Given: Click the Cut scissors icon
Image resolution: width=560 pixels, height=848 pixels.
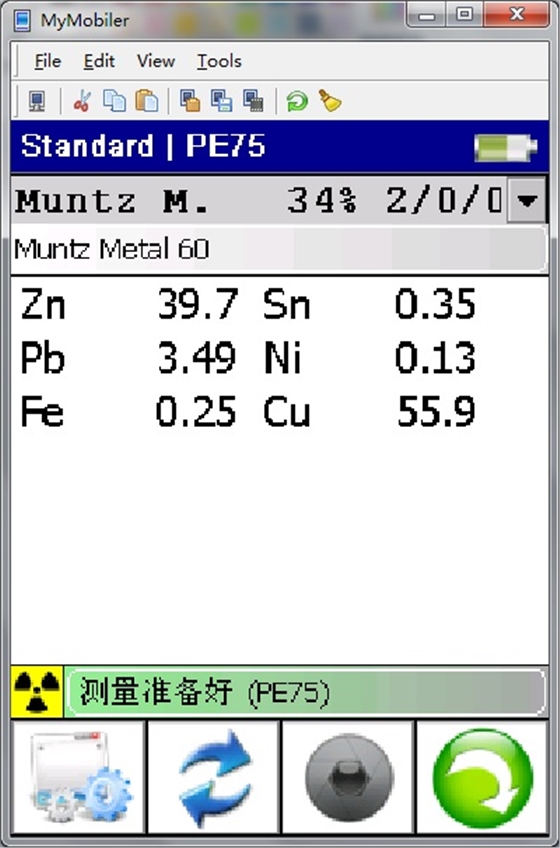Looking at the screenshot, I should (x=82, y=101).
